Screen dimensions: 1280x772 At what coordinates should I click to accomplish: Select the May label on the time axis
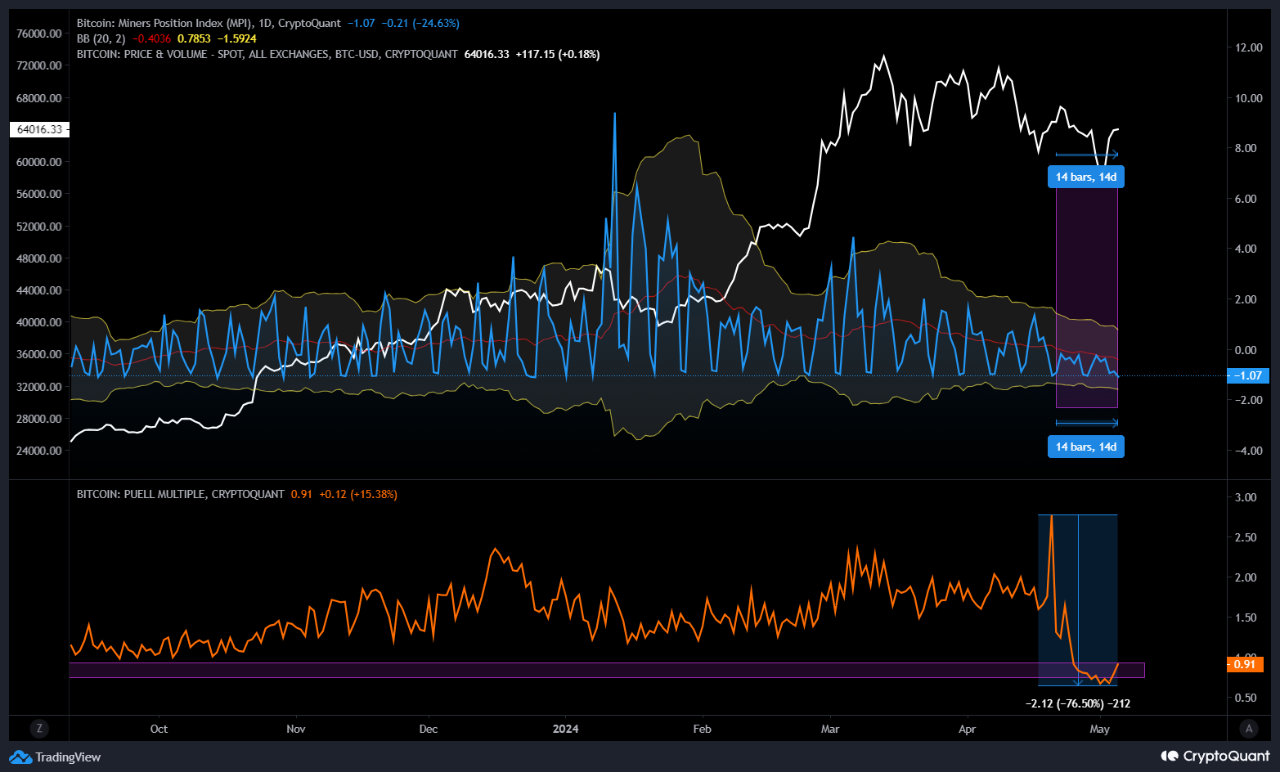tap(1099, 729)
